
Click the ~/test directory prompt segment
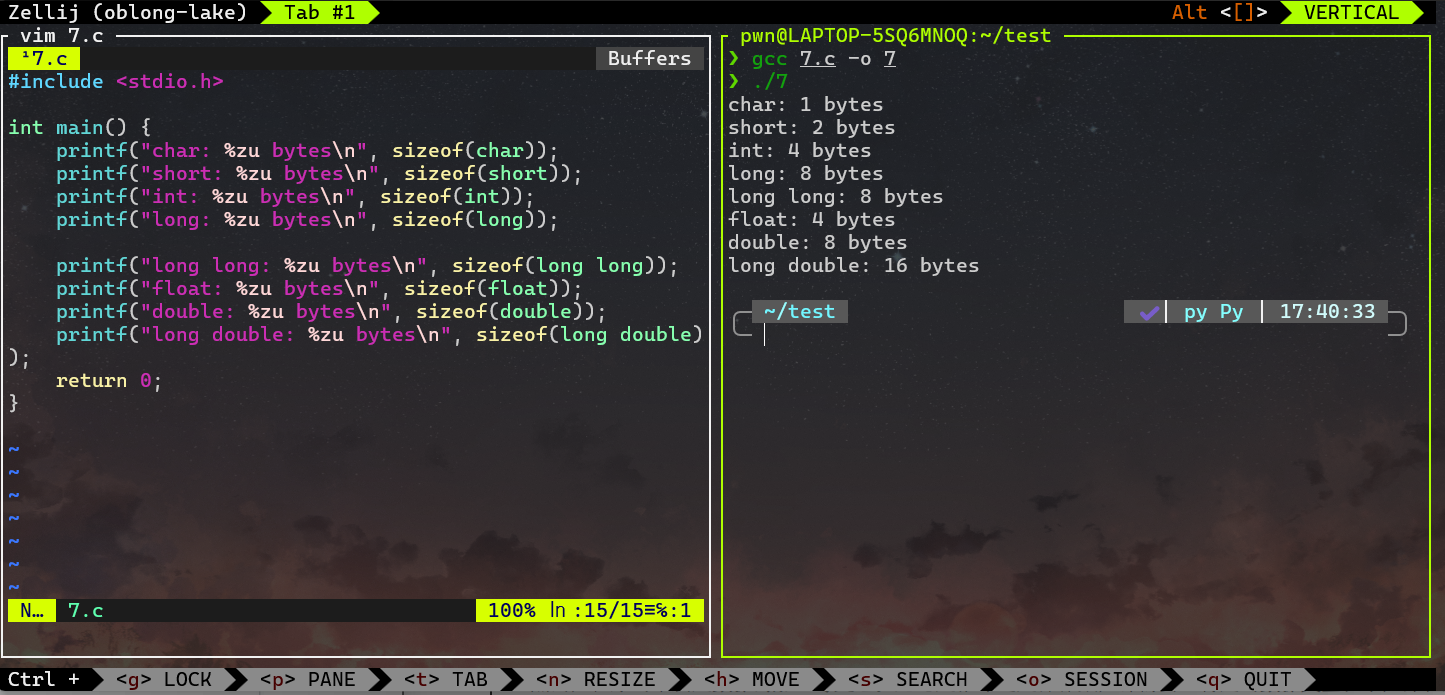[x=799, y=312]
